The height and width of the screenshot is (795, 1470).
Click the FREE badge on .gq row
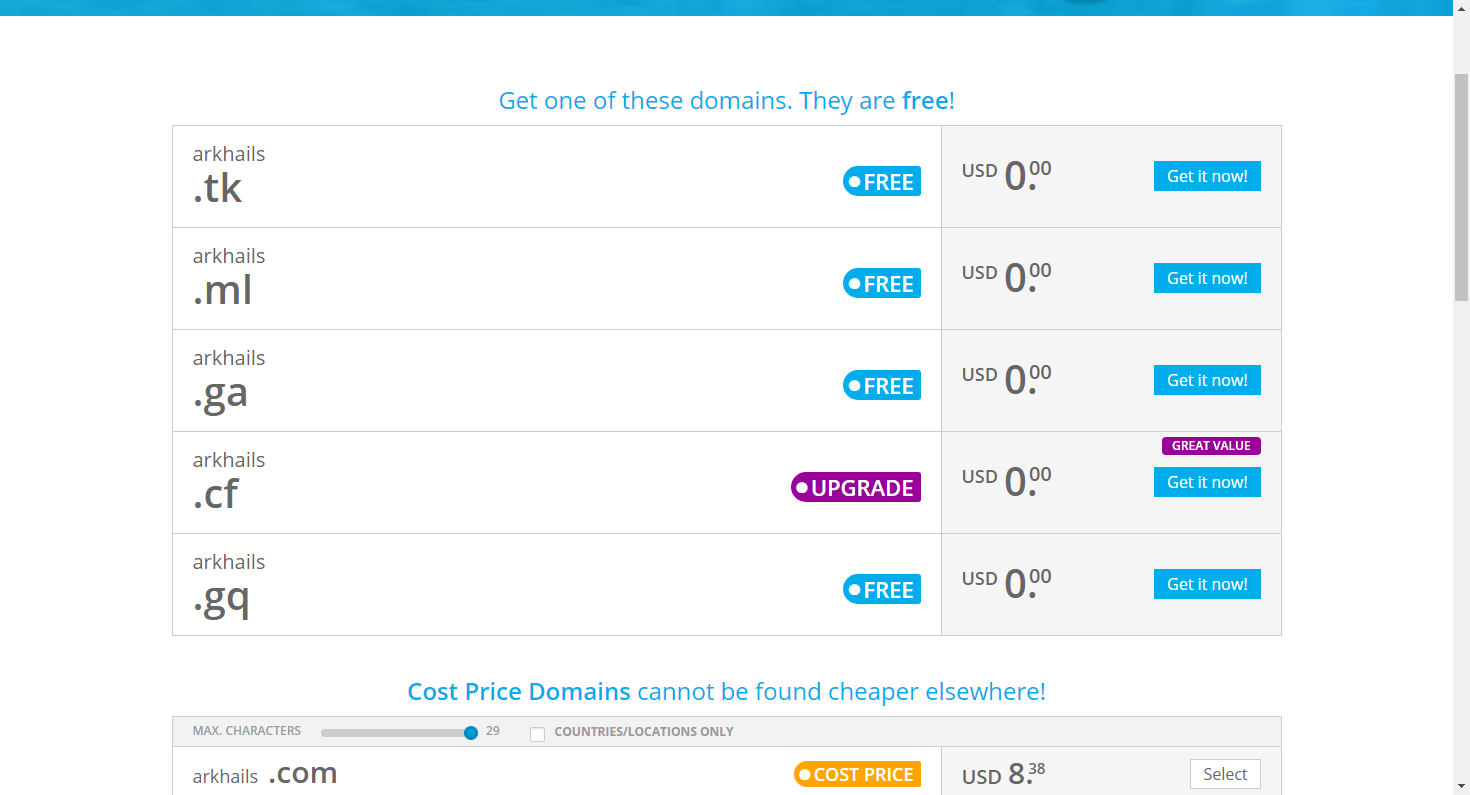882,590
